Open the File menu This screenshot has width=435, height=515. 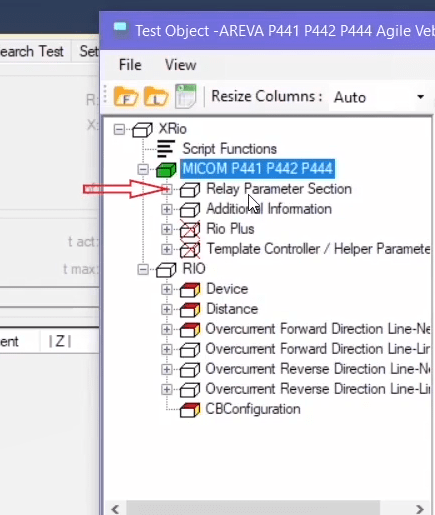[130, 65]
